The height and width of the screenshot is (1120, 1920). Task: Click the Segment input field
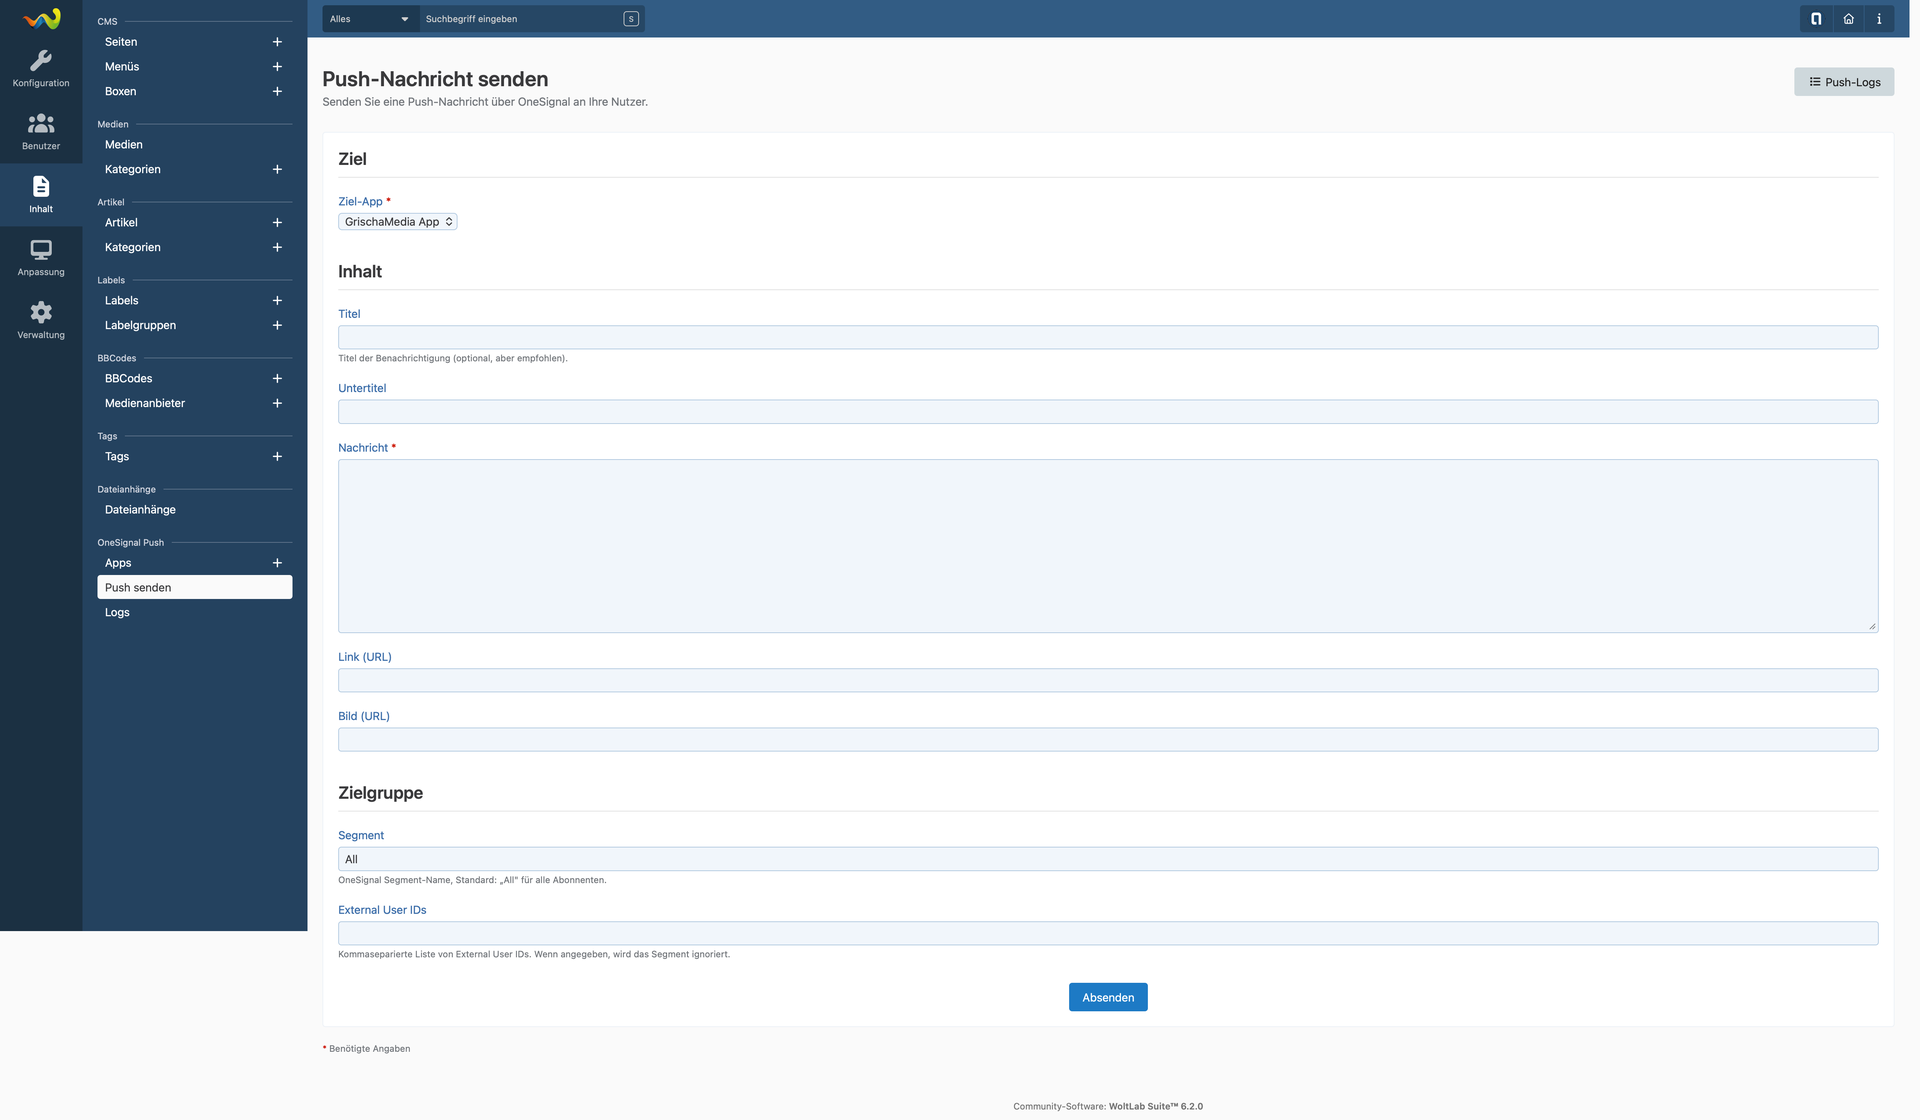click(x=1107, y=859)
